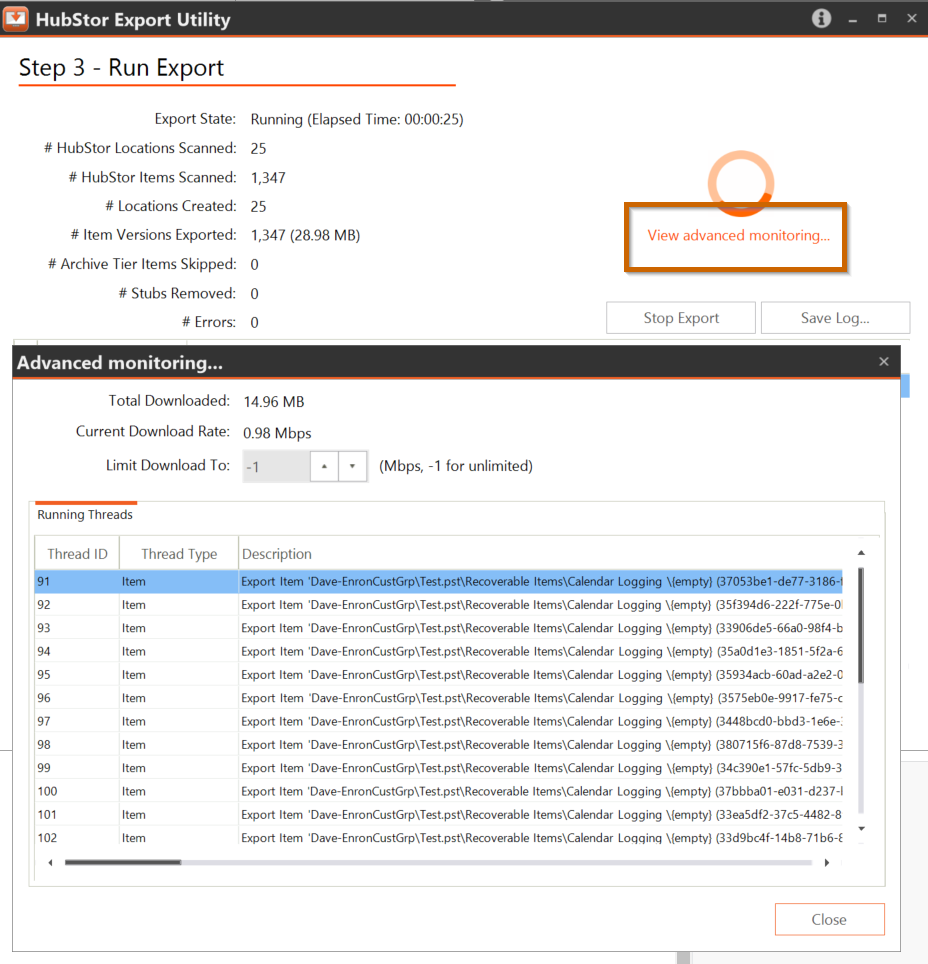Click description ending 35f394d6-222f-775e
Viewport: 928px width, 964px height.
coord(541,605)
